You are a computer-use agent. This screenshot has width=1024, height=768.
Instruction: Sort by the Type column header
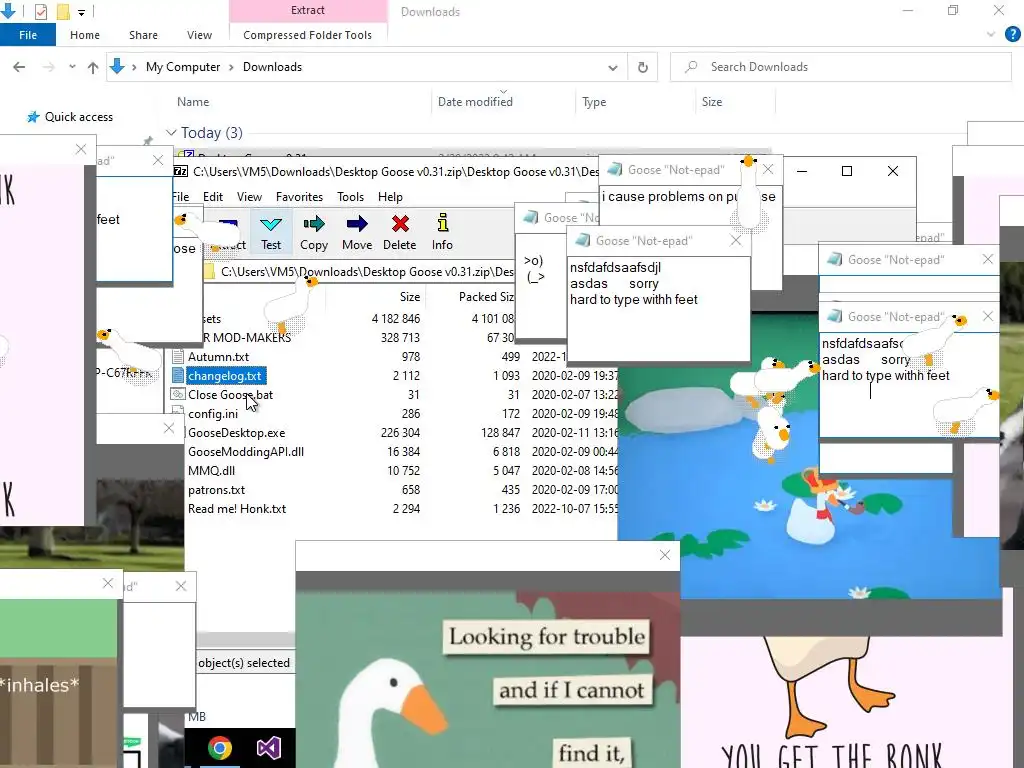(x=594, y=102)
